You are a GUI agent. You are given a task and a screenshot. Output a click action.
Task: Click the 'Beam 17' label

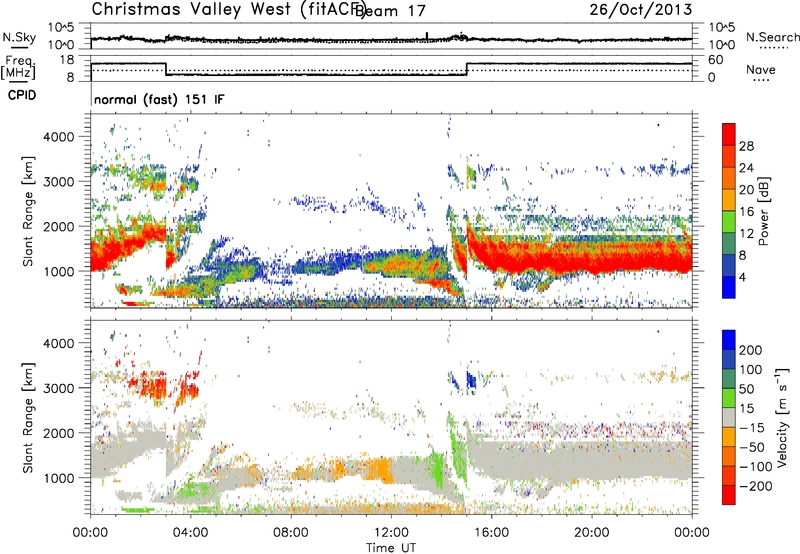pyautogui.click(x=390, y=11)
